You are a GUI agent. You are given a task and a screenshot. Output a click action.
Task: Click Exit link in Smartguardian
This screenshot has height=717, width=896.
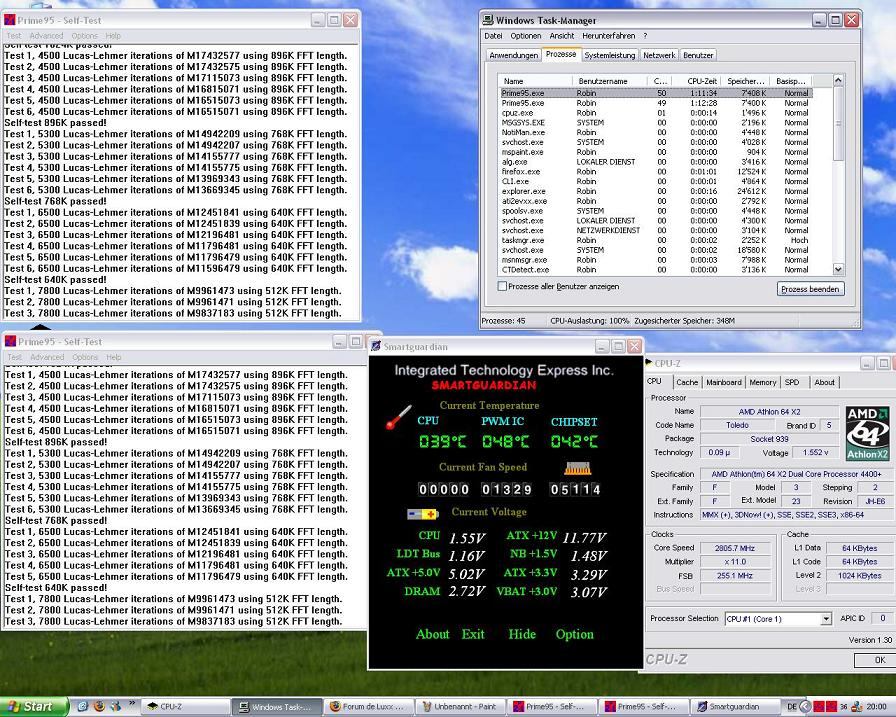[x=473, y=634]
